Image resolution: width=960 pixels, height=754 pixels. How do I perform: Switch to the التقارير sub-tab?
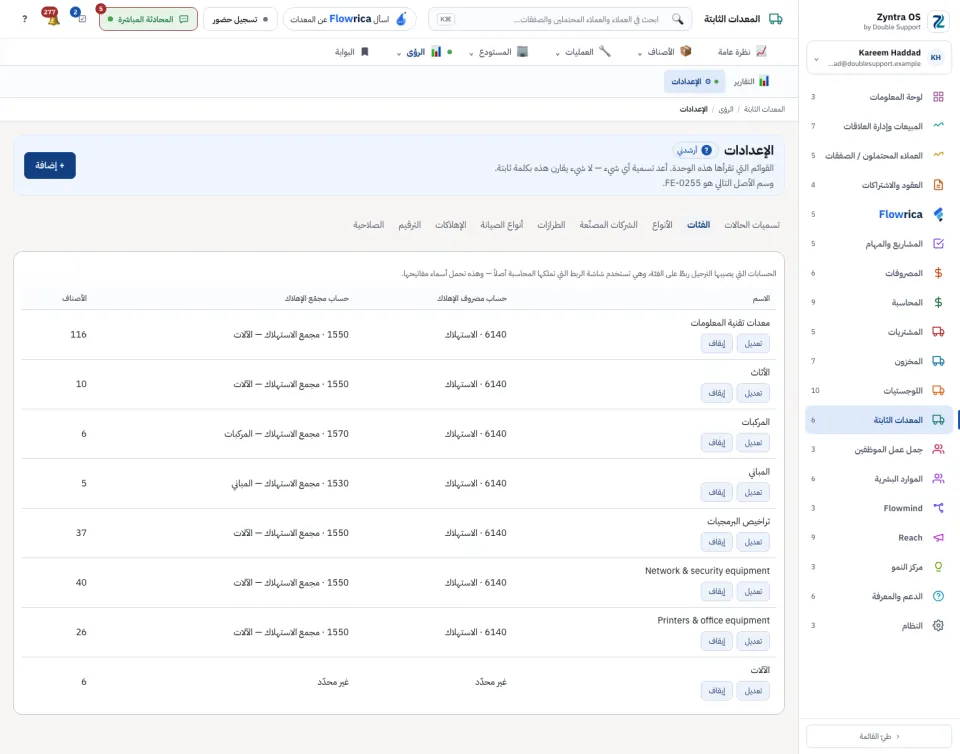[x=751, y=81]
